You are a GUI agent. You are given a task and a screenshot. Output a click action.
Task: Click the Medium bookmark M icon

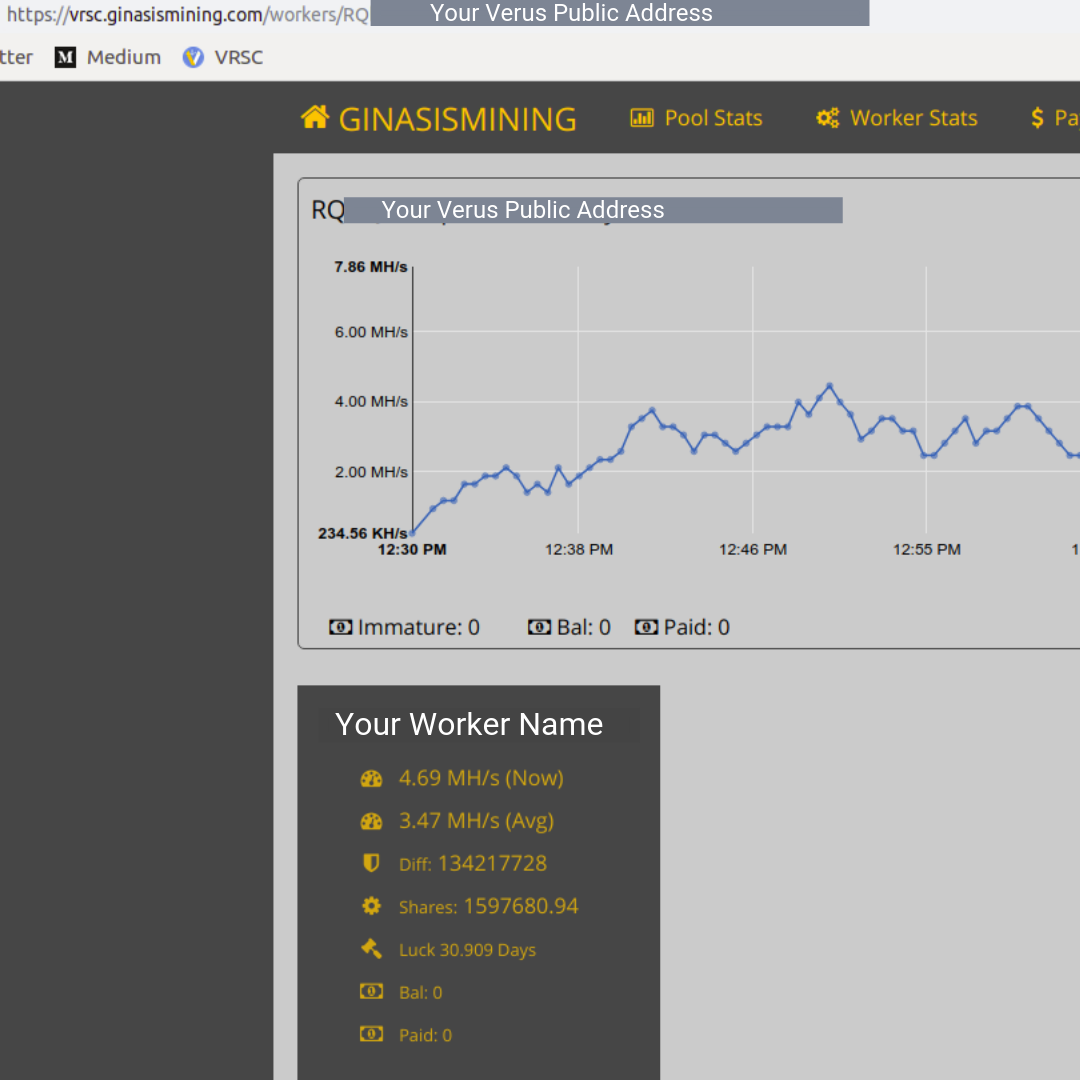click(x=65, y=57)
